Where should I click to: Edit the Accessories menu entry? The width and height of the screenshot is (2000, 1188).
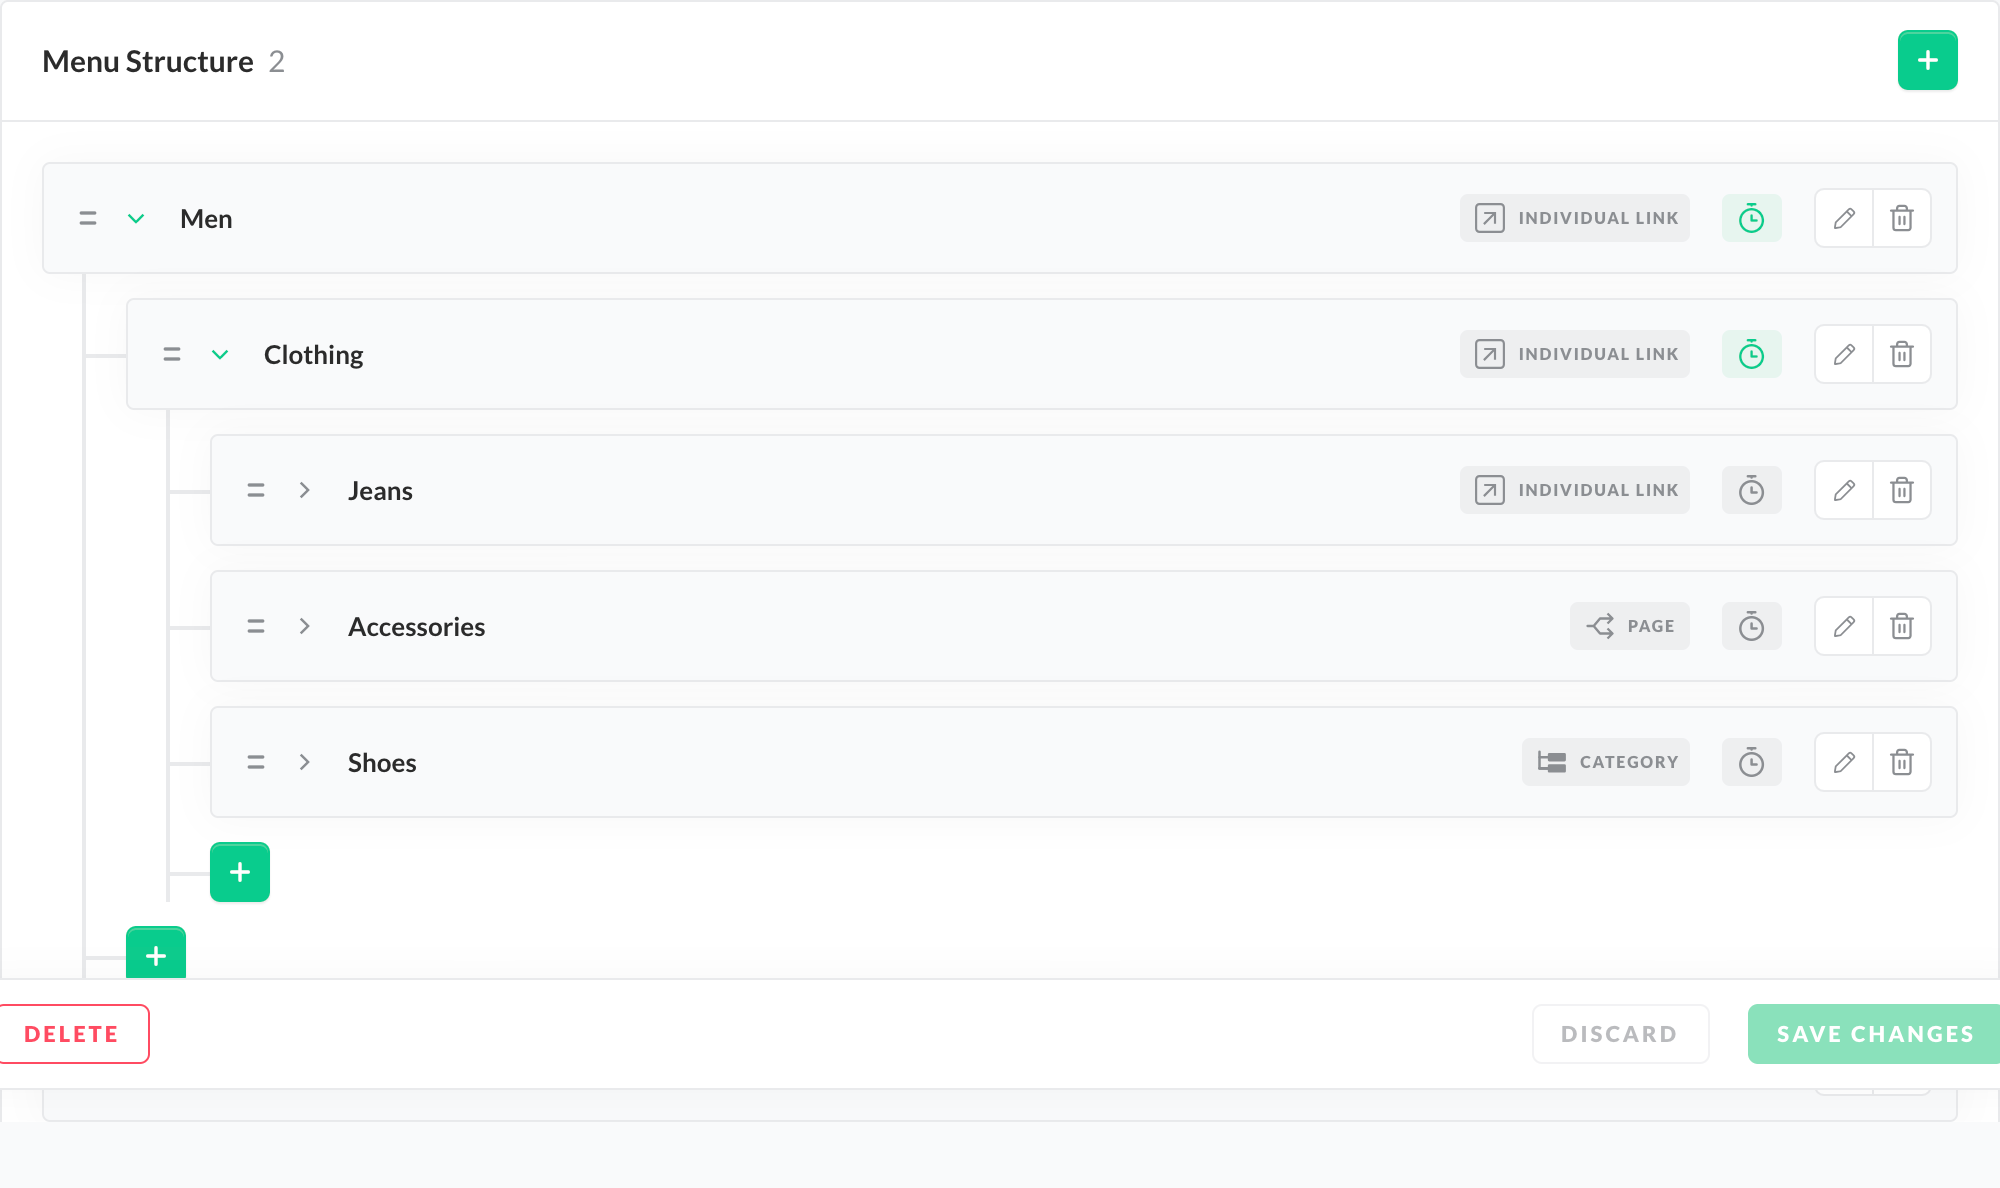(1844, 626)
